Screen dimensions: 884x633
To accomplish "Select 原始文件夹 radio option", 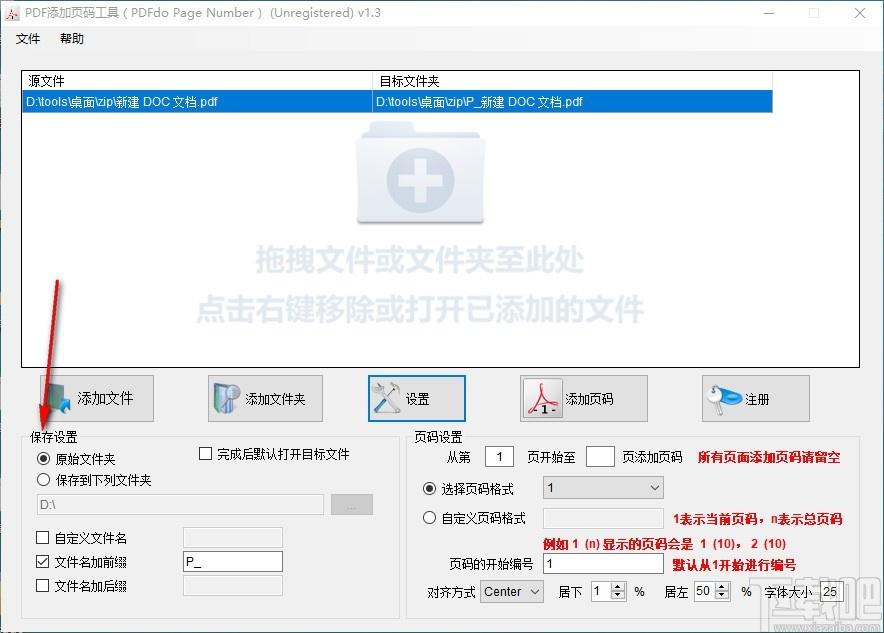I will [x=43, y=458].
